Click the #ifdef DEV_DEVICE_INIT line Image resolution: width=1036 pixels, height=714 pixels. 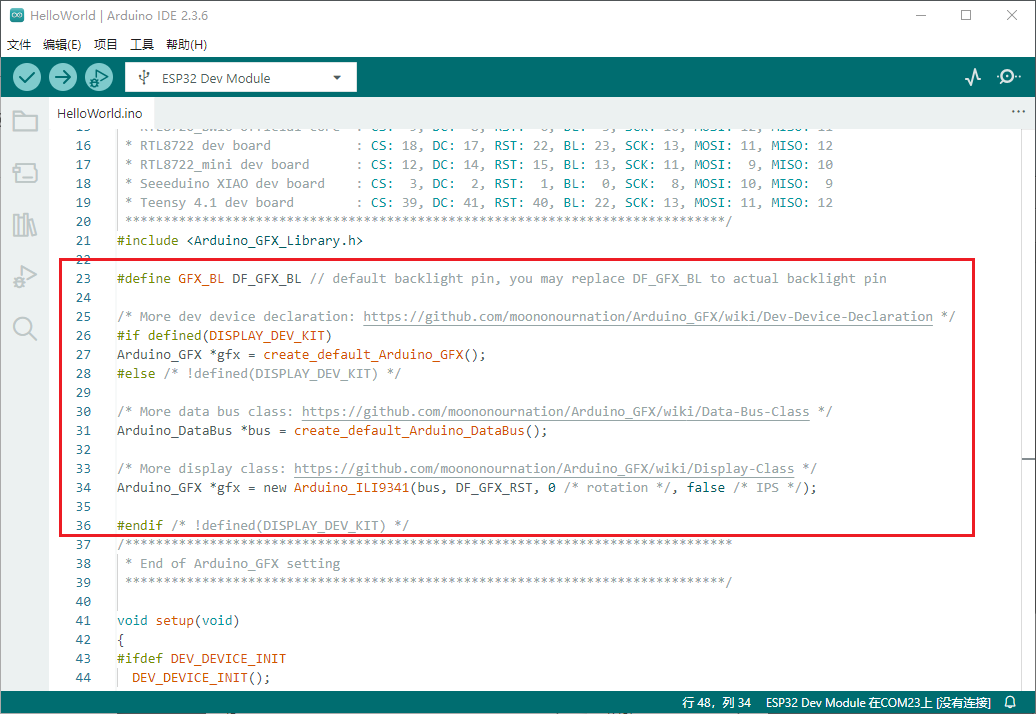(202, 659)
